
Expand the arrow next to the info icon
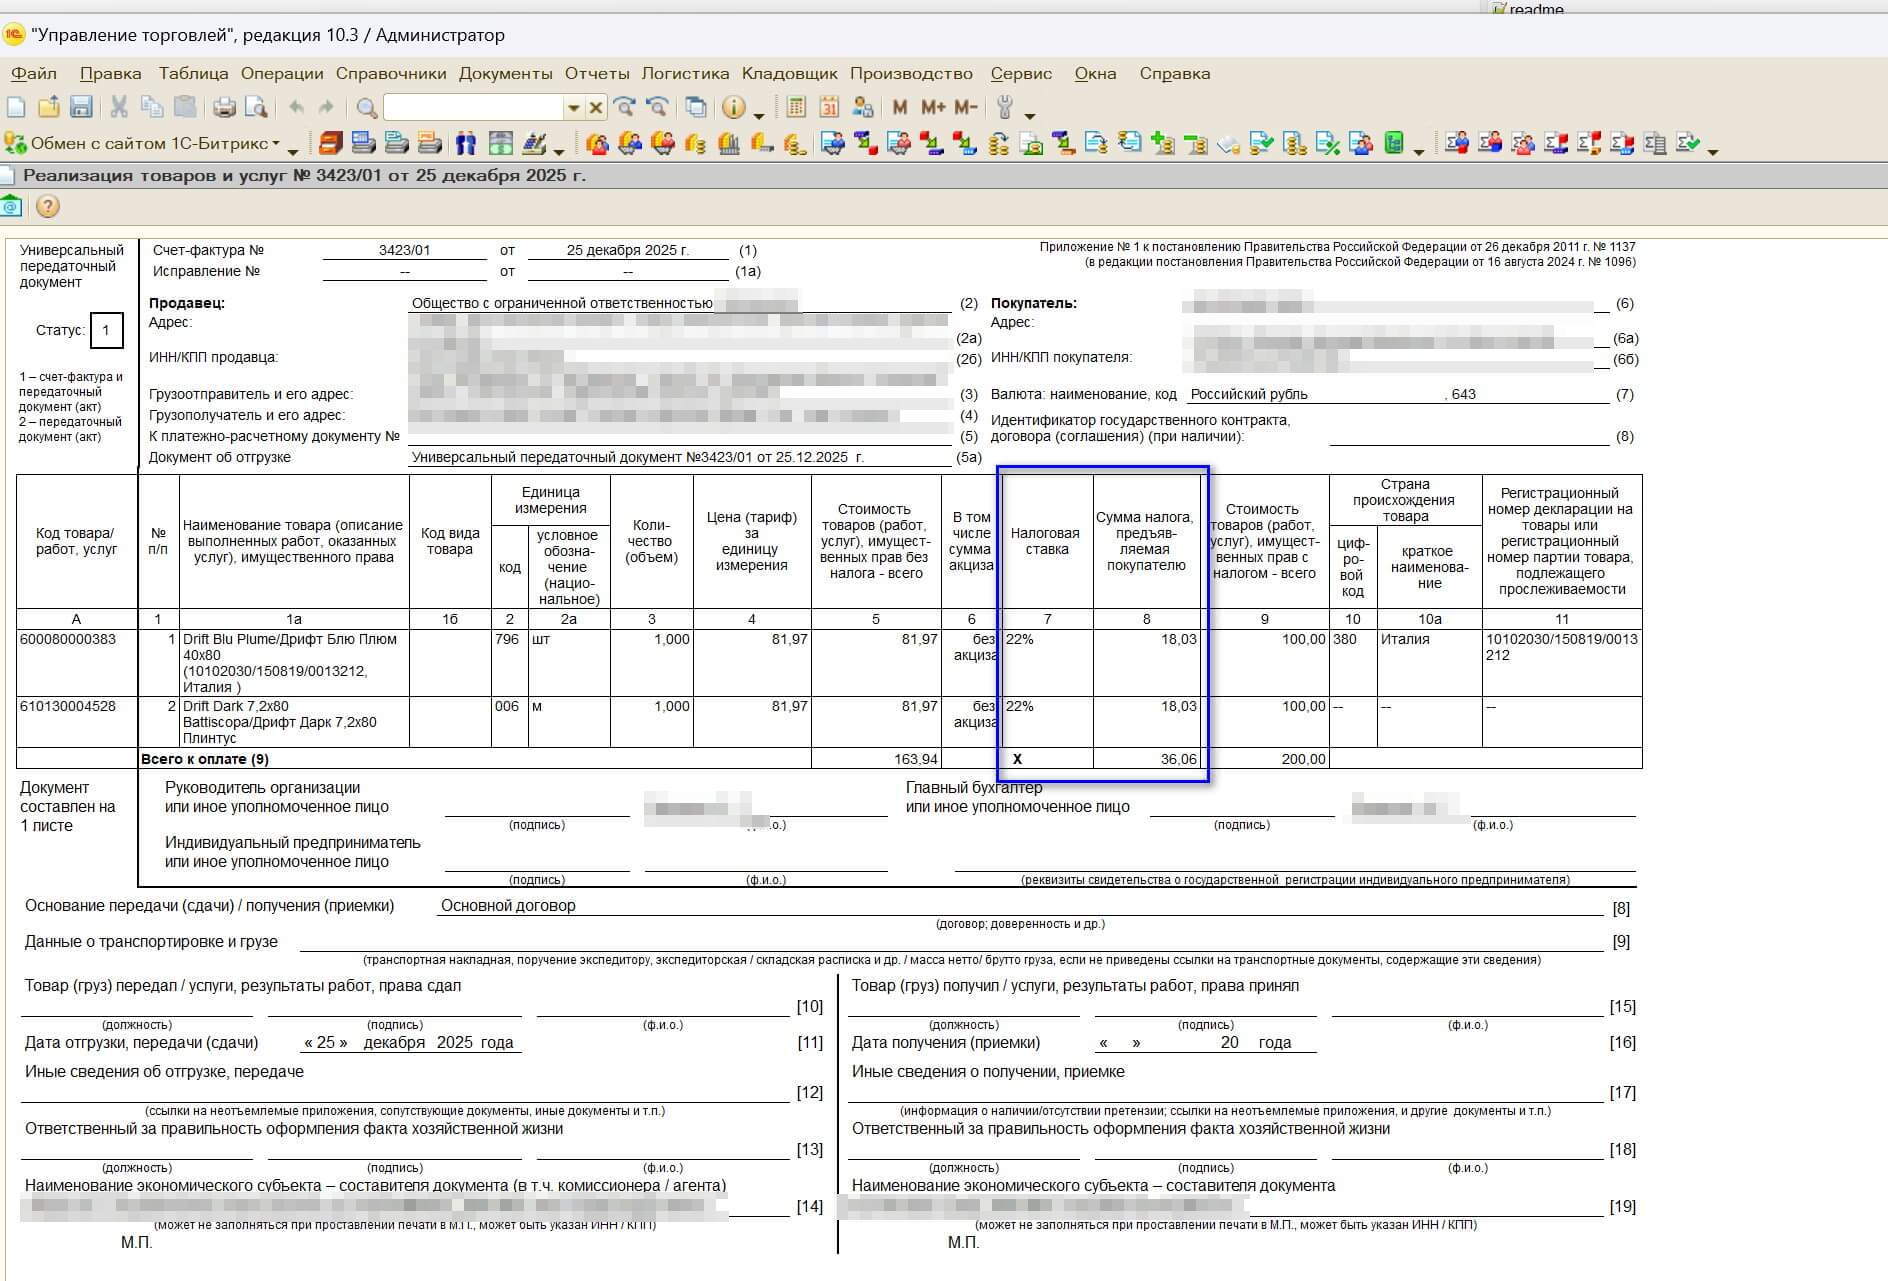point(759,112)
